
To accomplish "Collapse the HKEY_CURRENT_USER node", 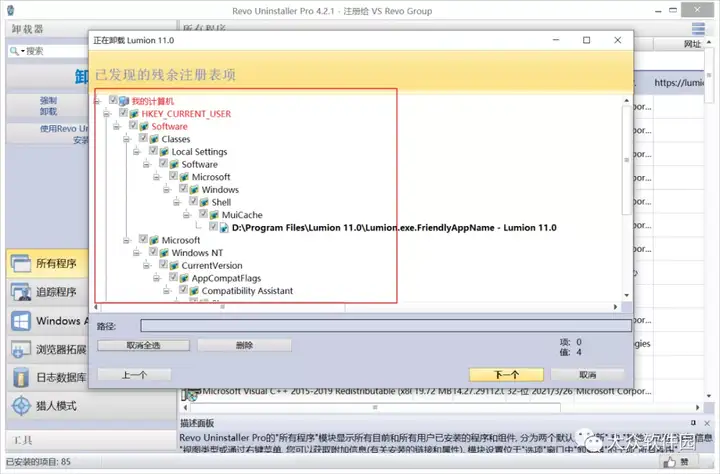I will pos(107,113).
